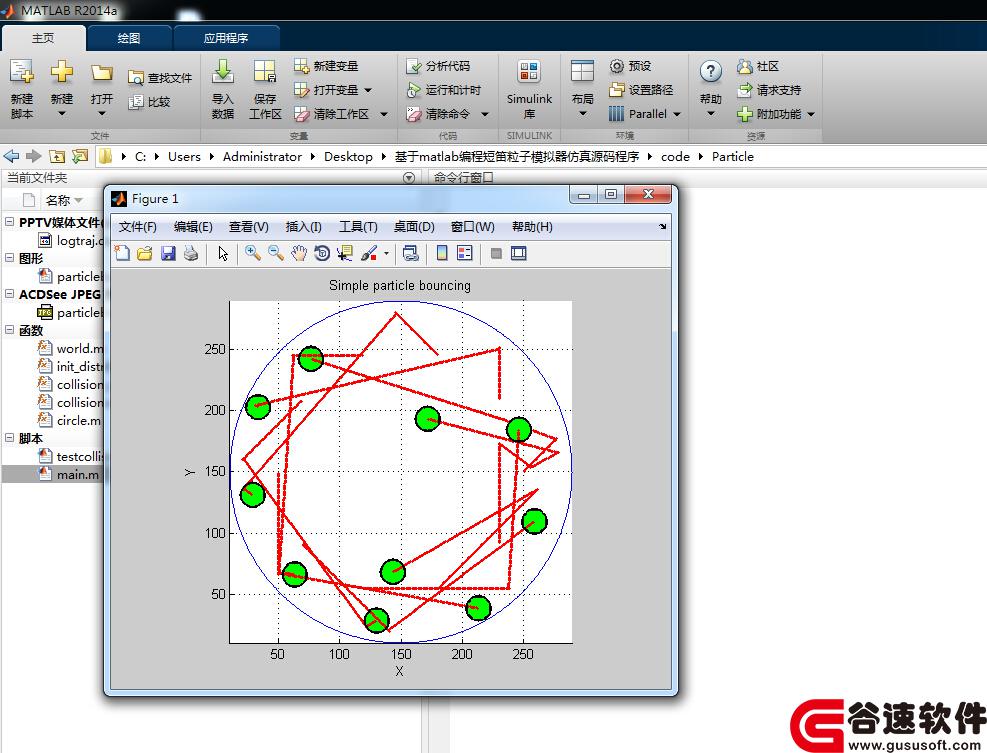
Task: Click the Print Figure icon
Action: (x=191, y=253)
